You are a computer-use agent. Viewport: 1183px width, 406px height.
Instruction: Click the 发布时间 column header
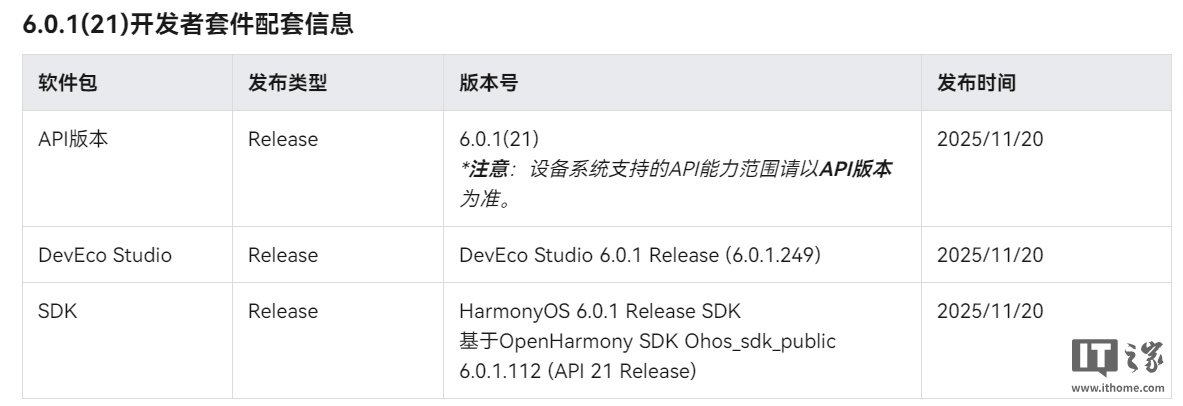[976, 83]
